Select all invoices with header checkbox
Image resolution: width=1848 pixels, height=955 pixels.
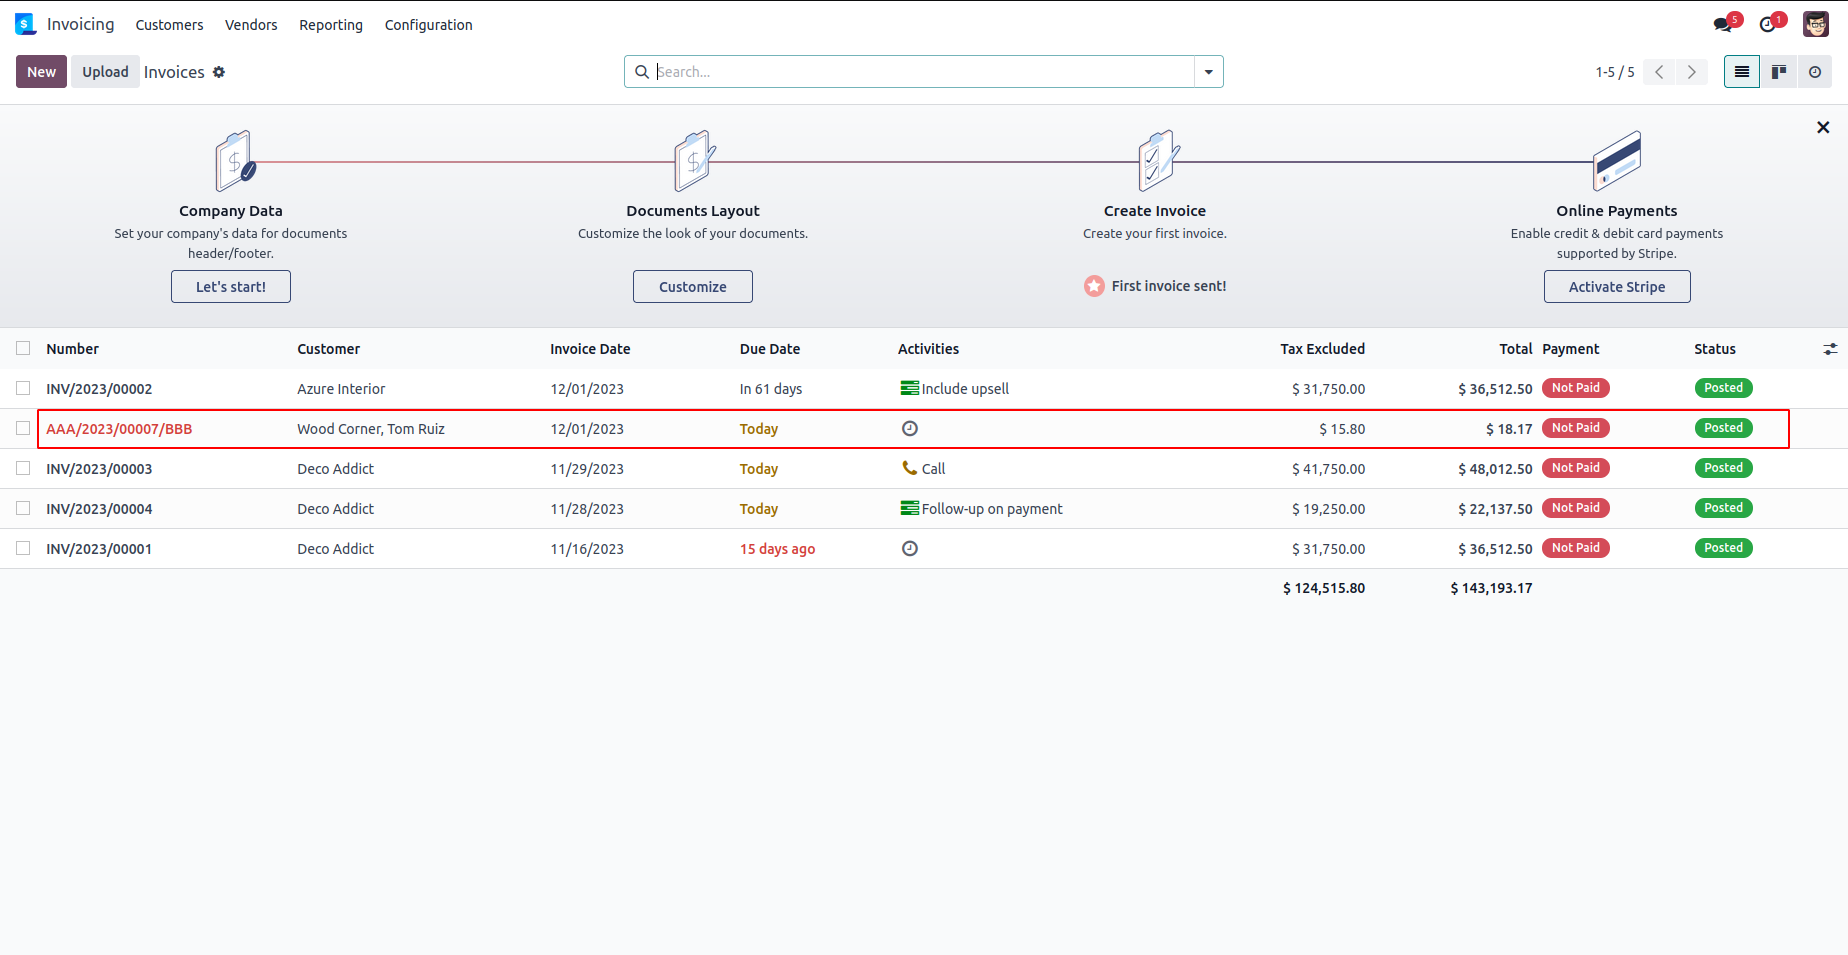click(23, 349)
